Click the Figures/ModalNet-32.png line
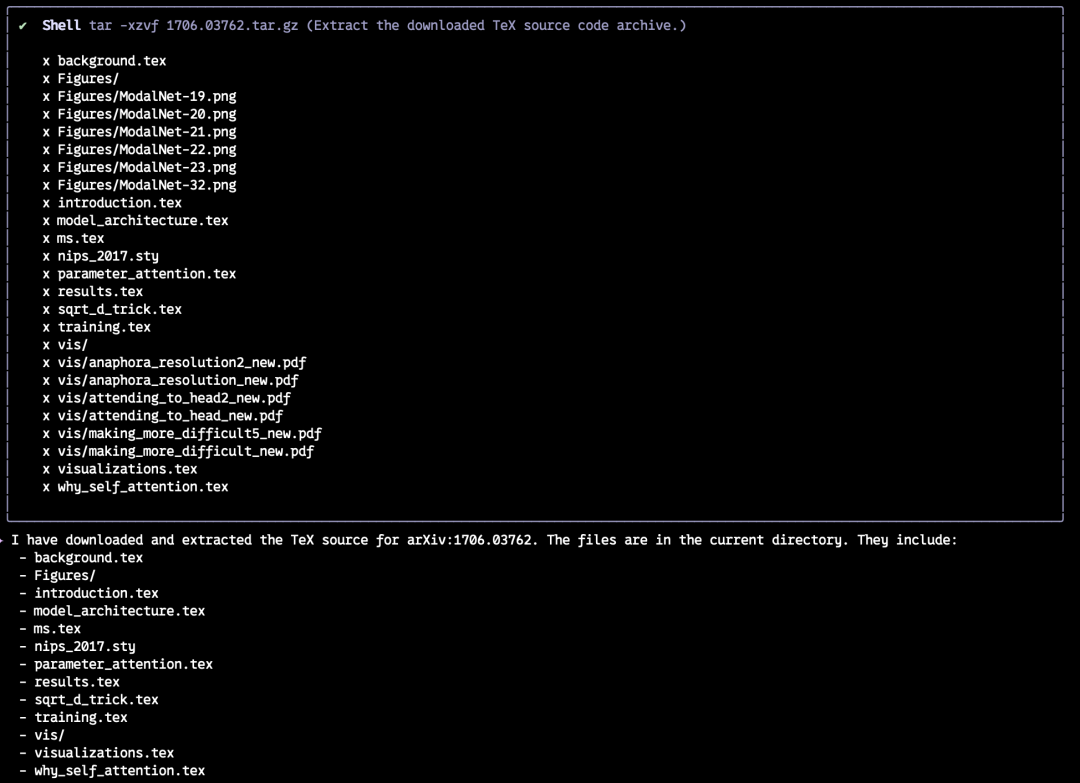1080x783 pixels. (x=139, y=185)
